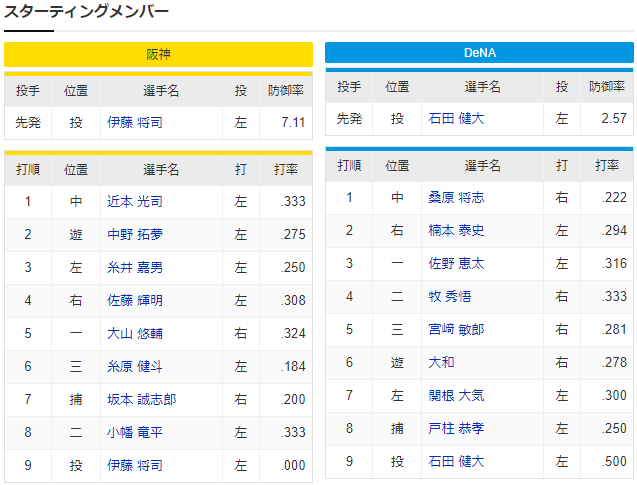Viewport: 637px width, 485px height.
Task: Open player link 小幡 竜平
Action: [x=135, y=432]
